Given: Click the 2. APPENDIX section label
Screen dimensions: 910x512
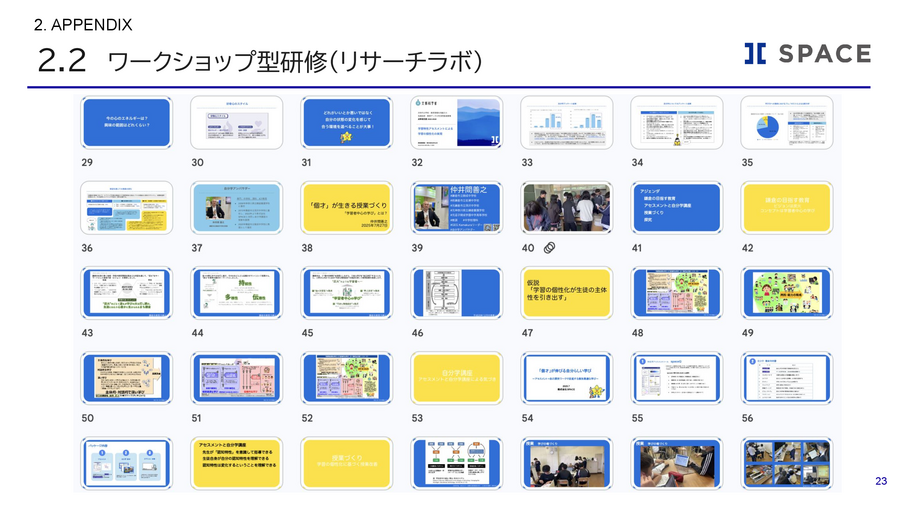Looking at the screenshot, I should (82, 23).
